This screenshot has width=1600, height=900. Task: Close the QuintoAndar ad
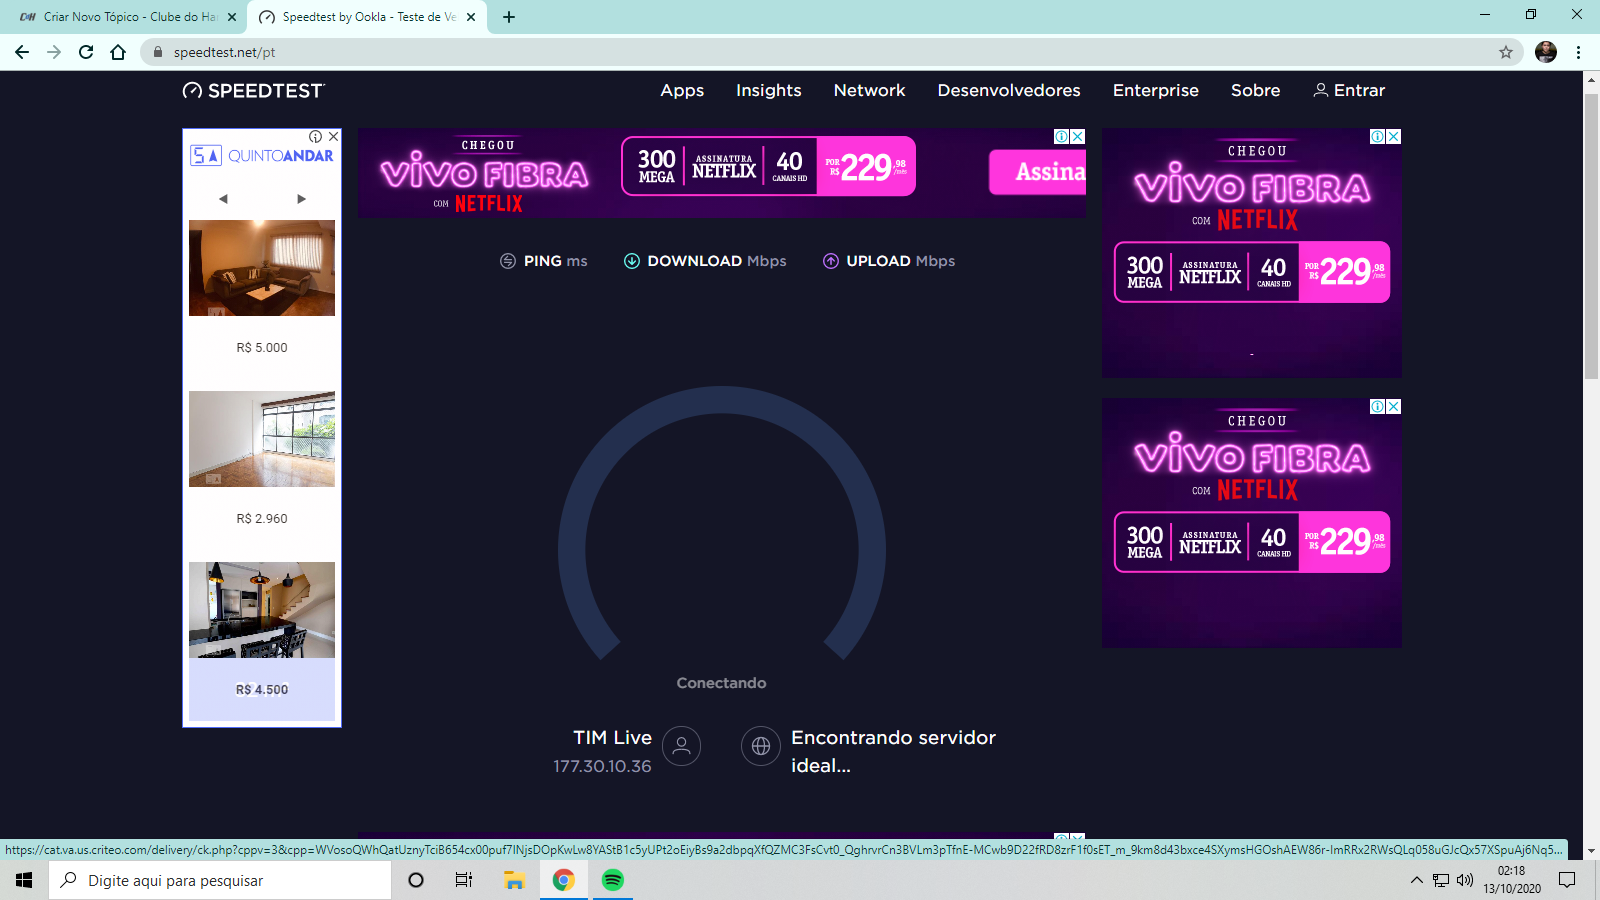click(x=334, y=136)
